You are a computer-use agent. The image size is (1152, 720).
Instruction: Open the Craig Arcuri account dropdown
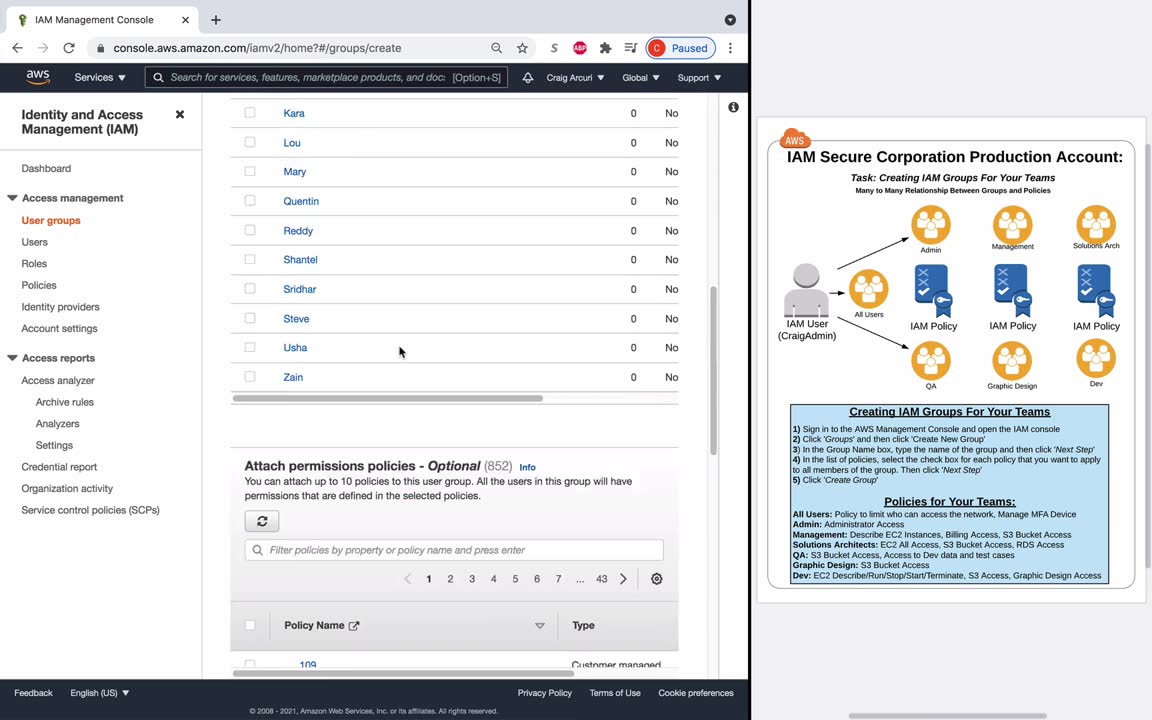pos(575,77)
